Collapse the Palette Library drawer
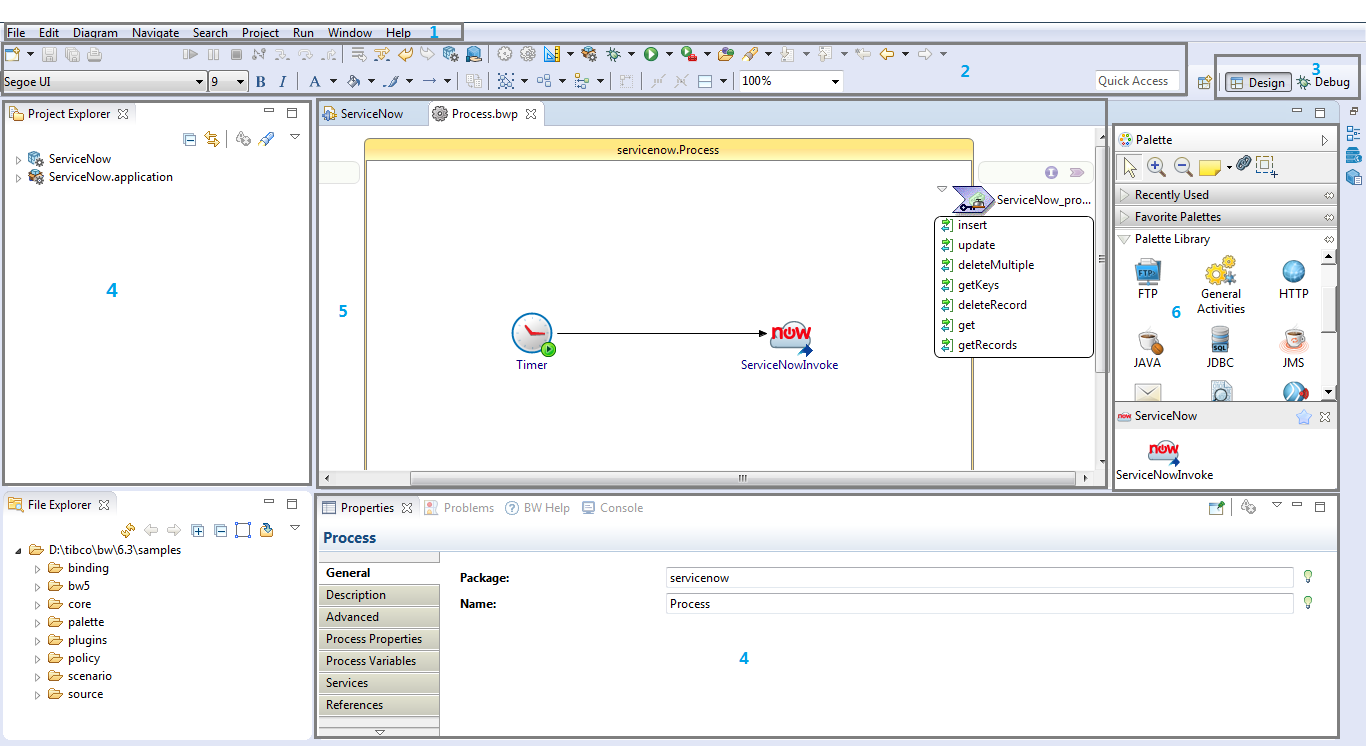 1125,239
